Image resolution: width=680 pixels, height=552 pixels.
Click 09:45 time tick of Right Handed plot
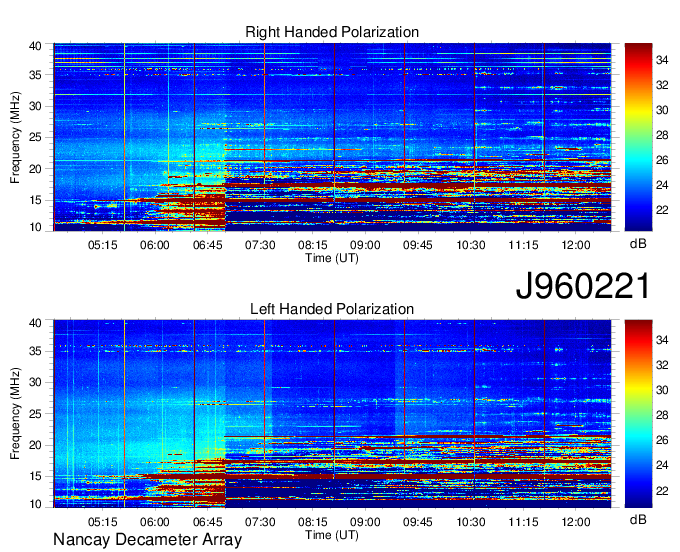click(418, 245)
